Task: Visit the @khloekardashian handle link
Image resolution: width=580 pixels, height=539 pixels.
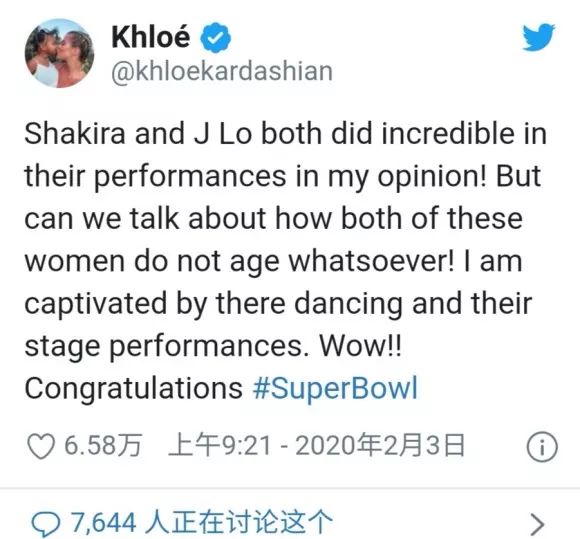Action: point(222,71)
